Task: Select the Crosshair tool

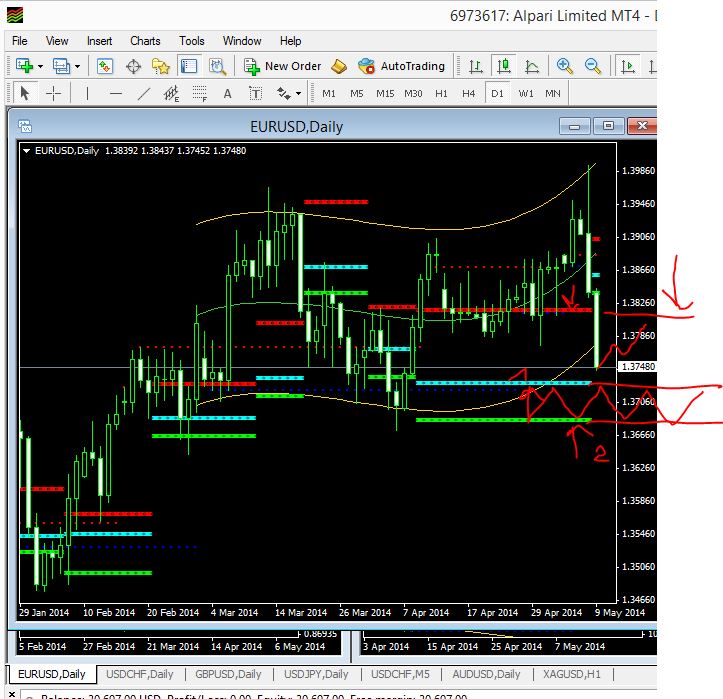Action: click(x=53, y=94)
